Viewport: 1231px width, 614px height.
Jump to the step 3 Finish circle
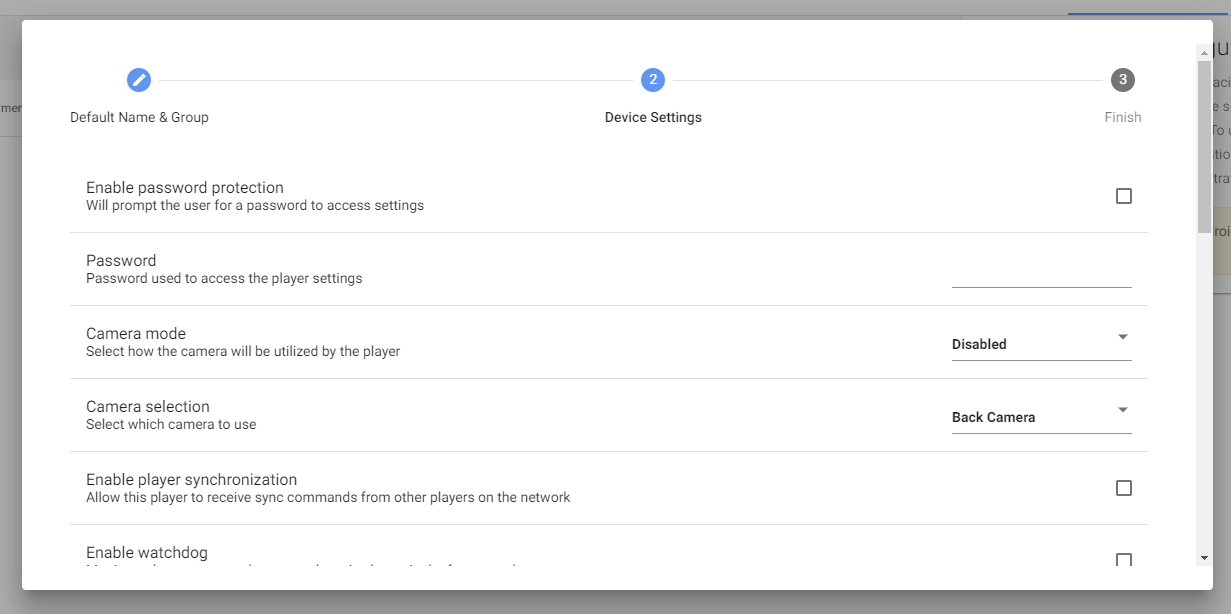tap(1123, 80)
